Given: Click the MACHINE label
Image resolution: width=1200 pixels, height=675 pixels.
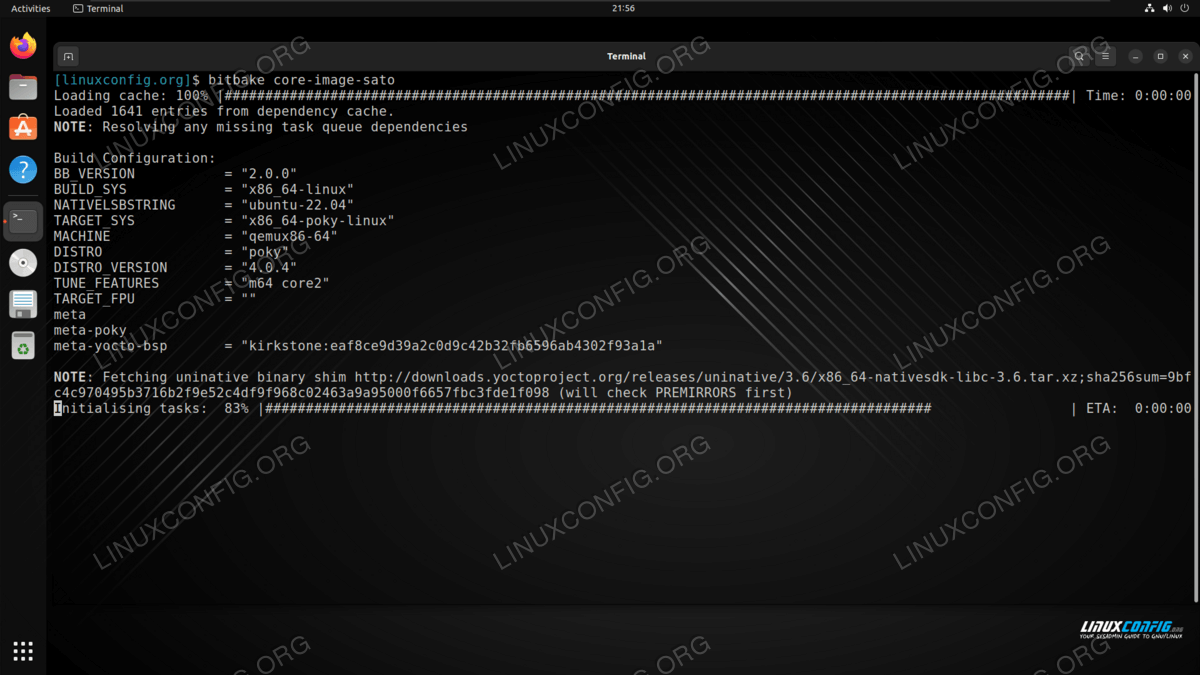Looking at the screenshot, I should click(x=82, y=236).
